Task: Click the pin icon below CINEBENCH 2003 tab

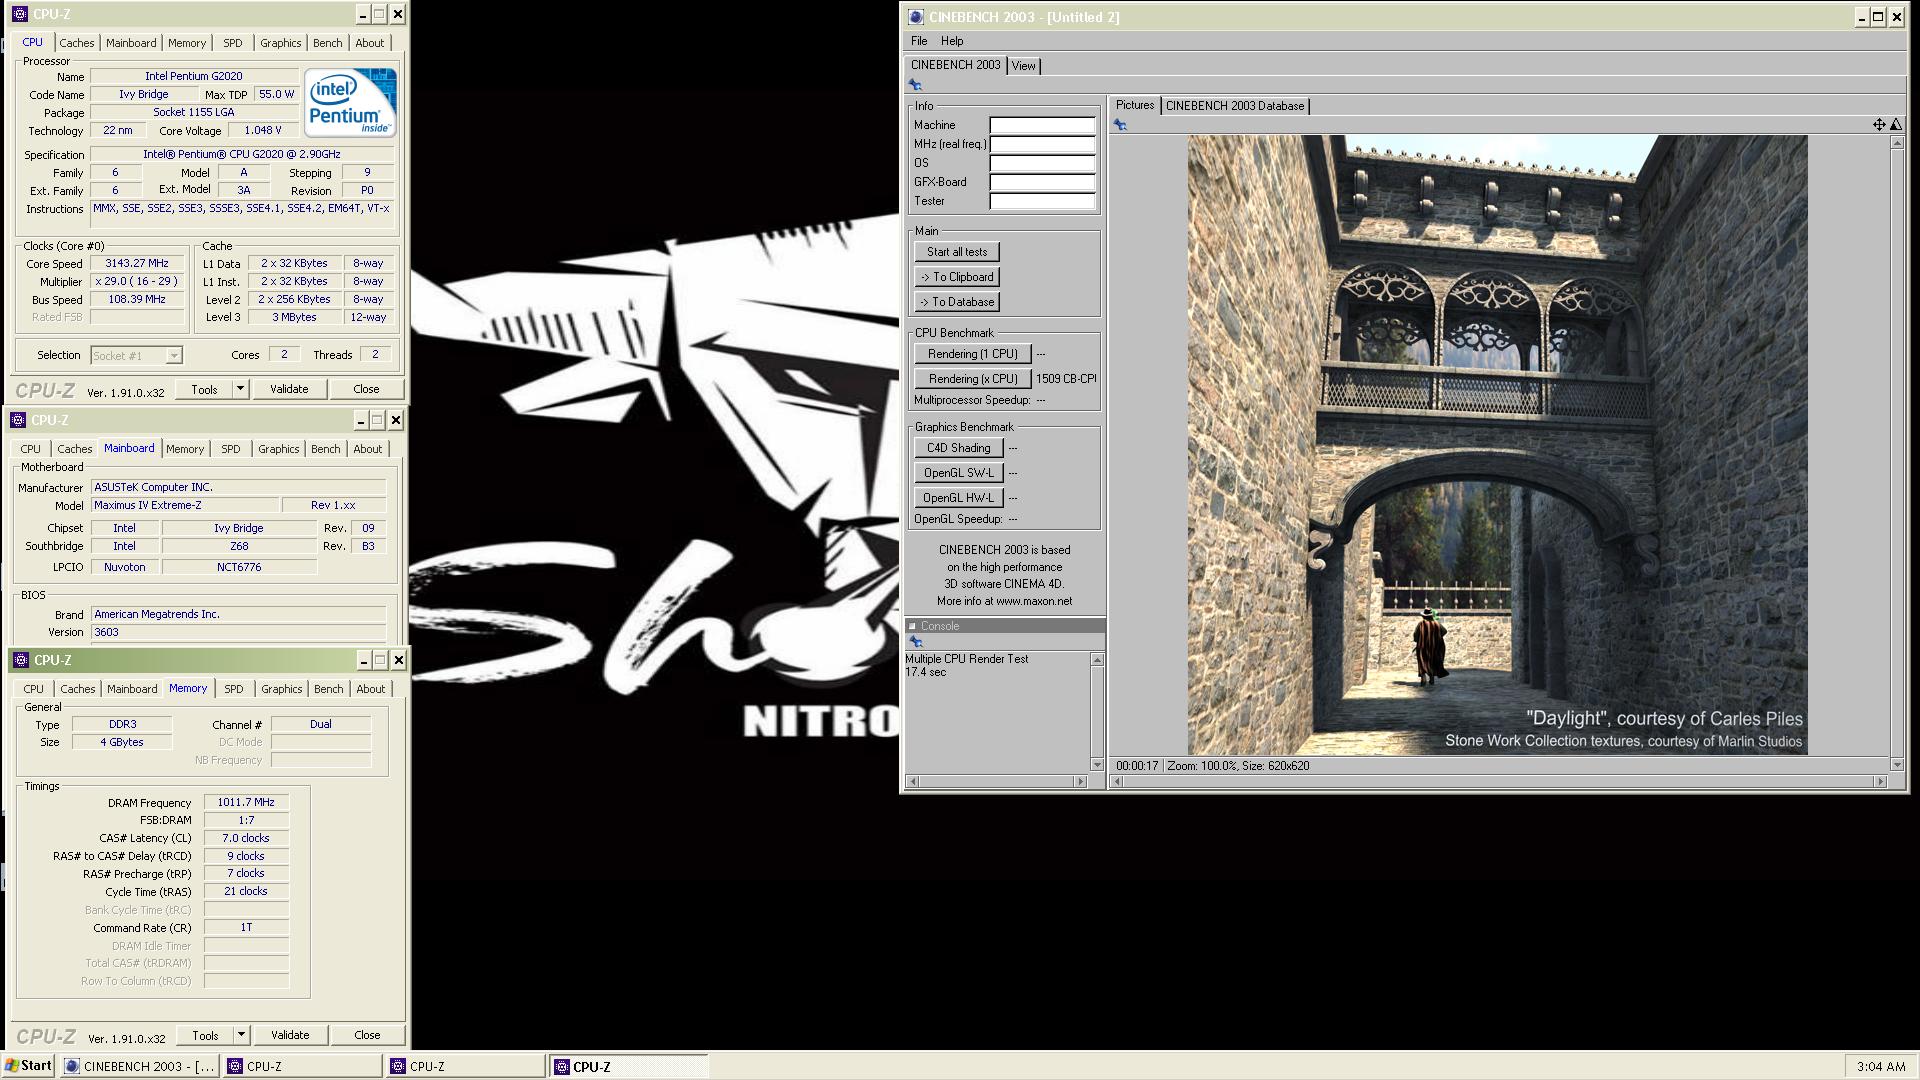Action: coord(915,85)
